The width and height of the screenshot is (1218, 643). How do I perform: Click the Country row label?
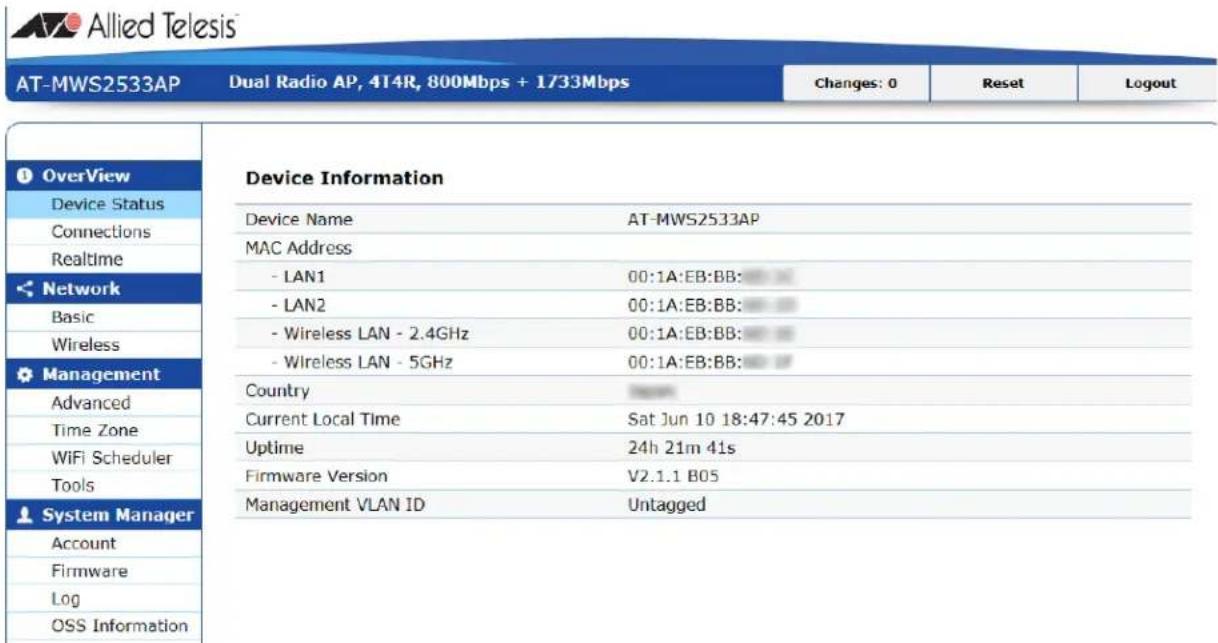(x=277, y=391)
